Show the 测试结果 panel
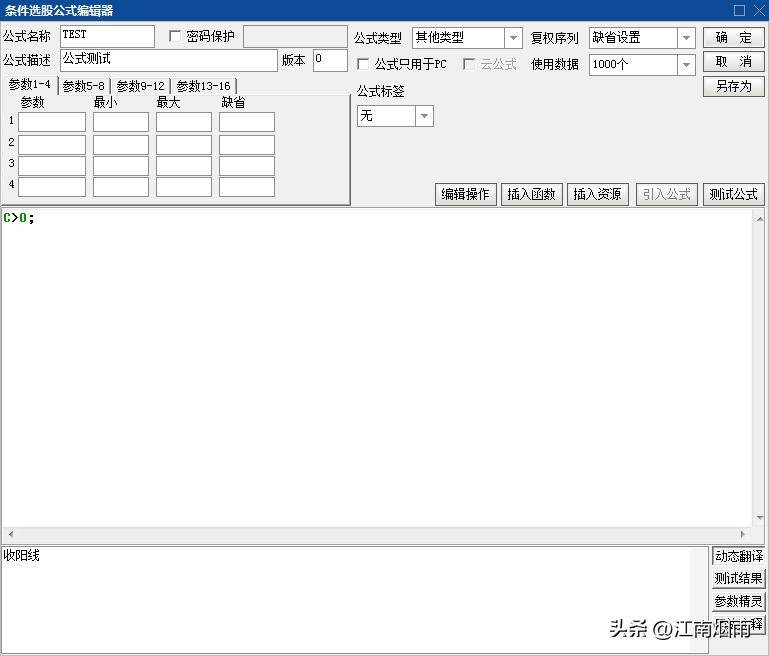This screenshot has height=656, width=769. click(739, 579)
